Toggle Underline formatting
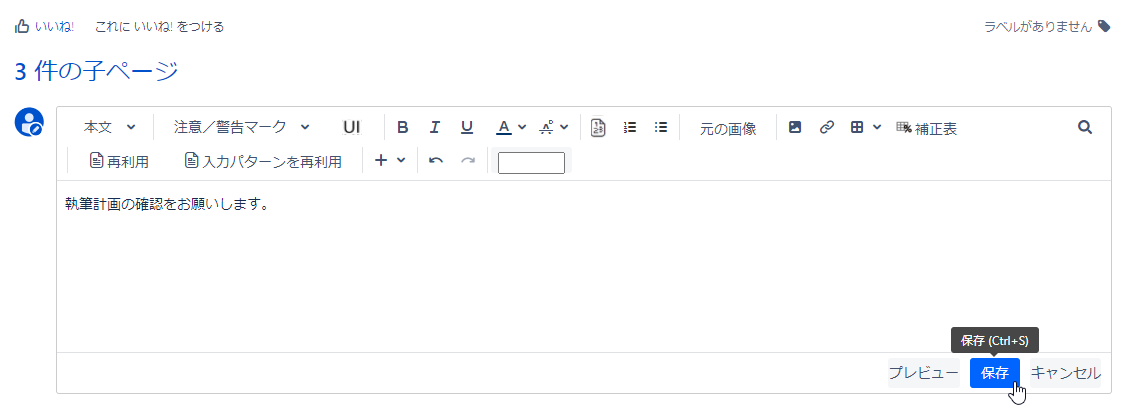The image size is (1132, 417). coord(467,128)
